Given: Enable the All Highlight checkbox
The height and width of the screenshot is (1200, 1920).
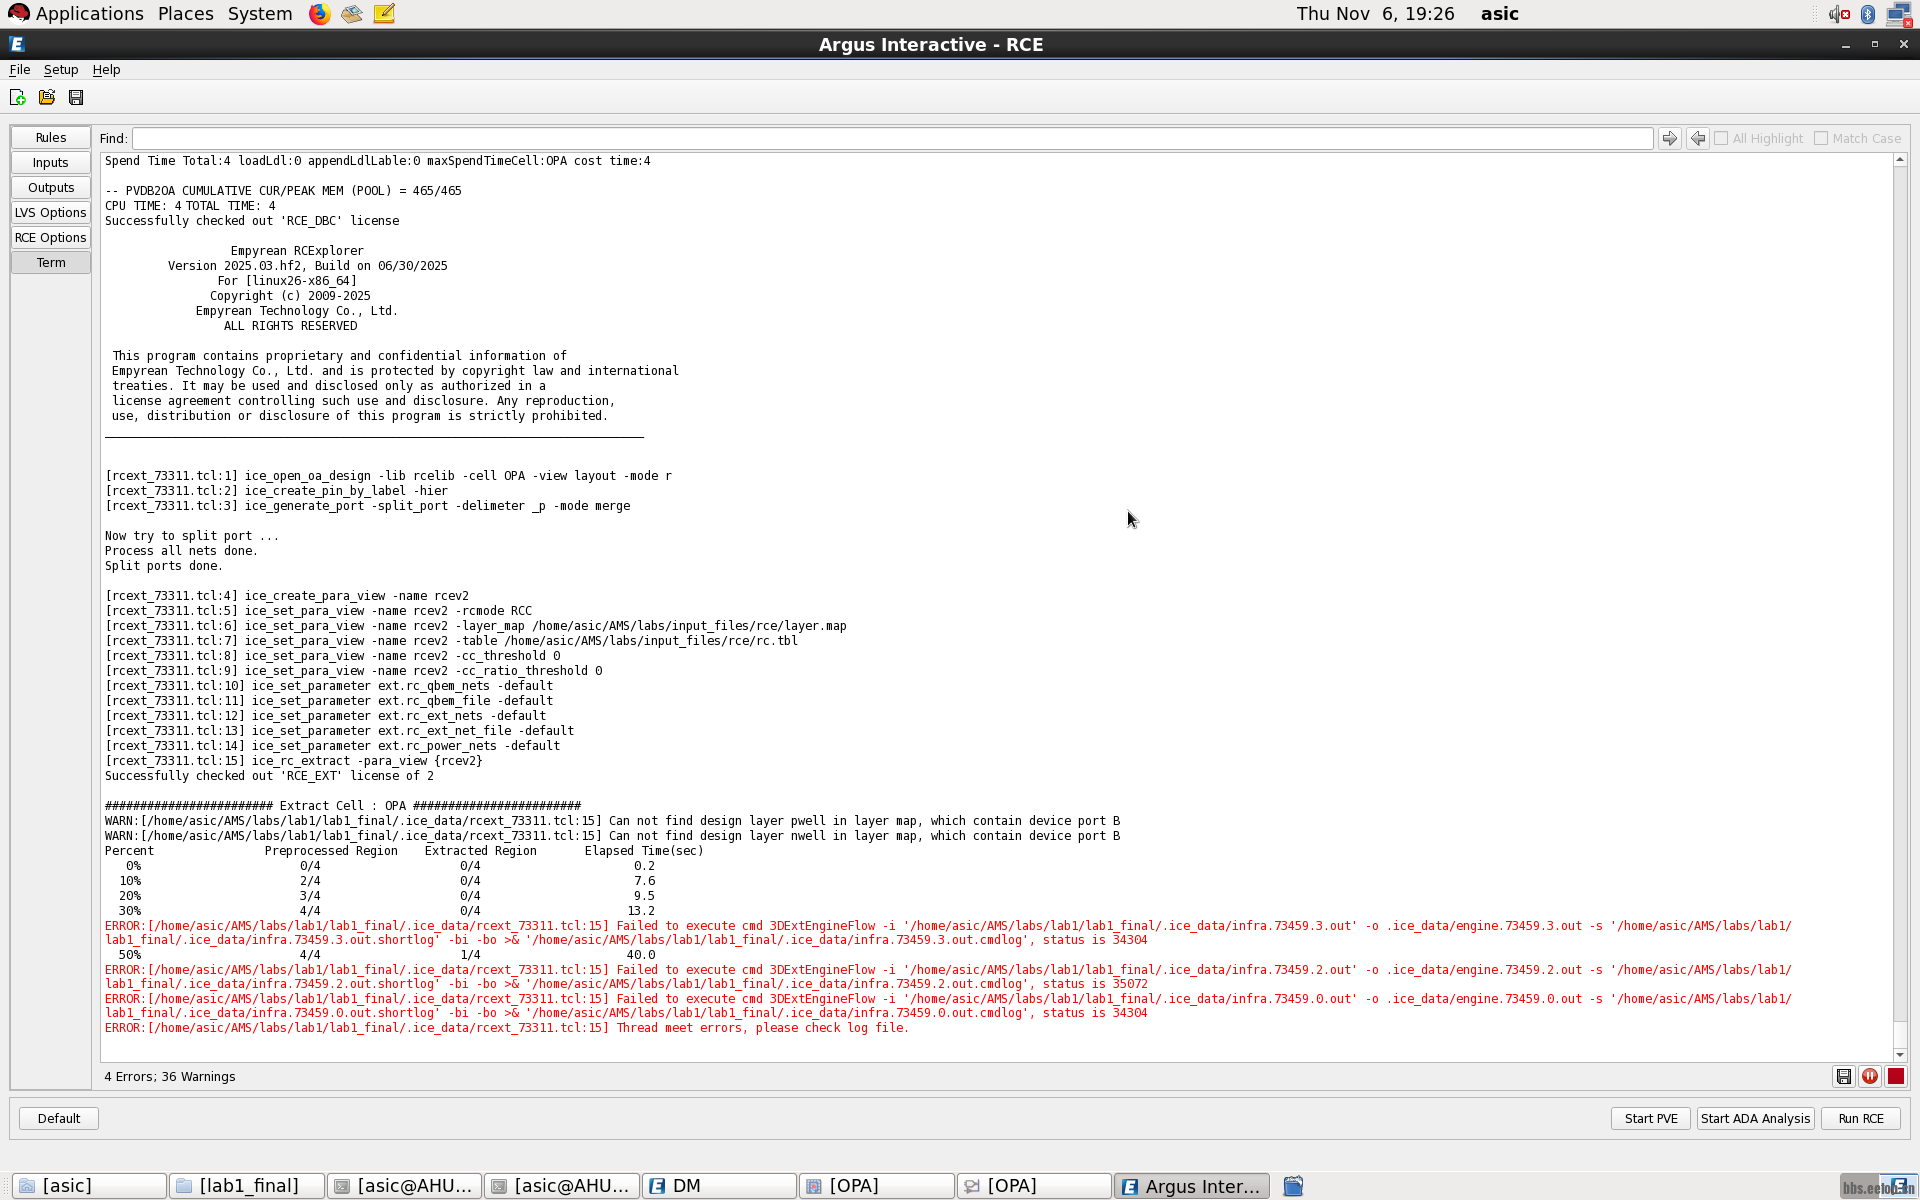Looking at the screenshot, I should coord(1721,138).
